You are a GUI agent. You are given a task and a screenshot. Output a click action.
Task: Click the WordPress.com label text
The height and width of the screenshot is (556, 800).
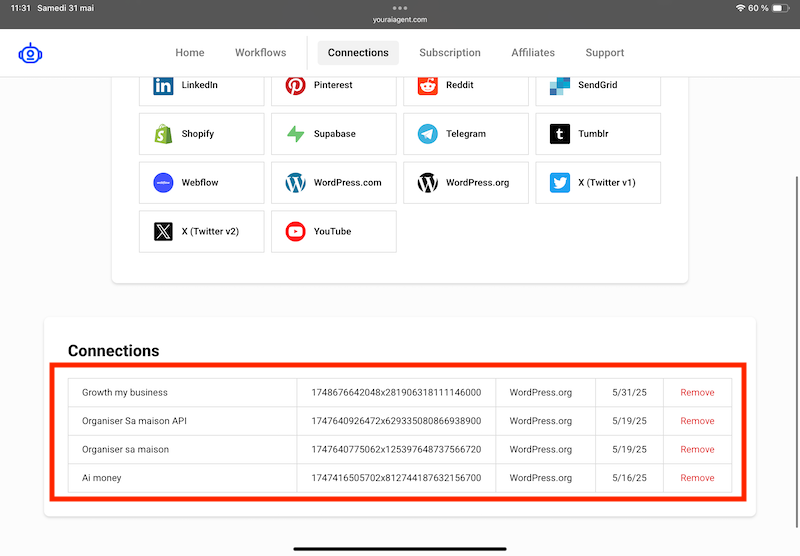[347, 183]
